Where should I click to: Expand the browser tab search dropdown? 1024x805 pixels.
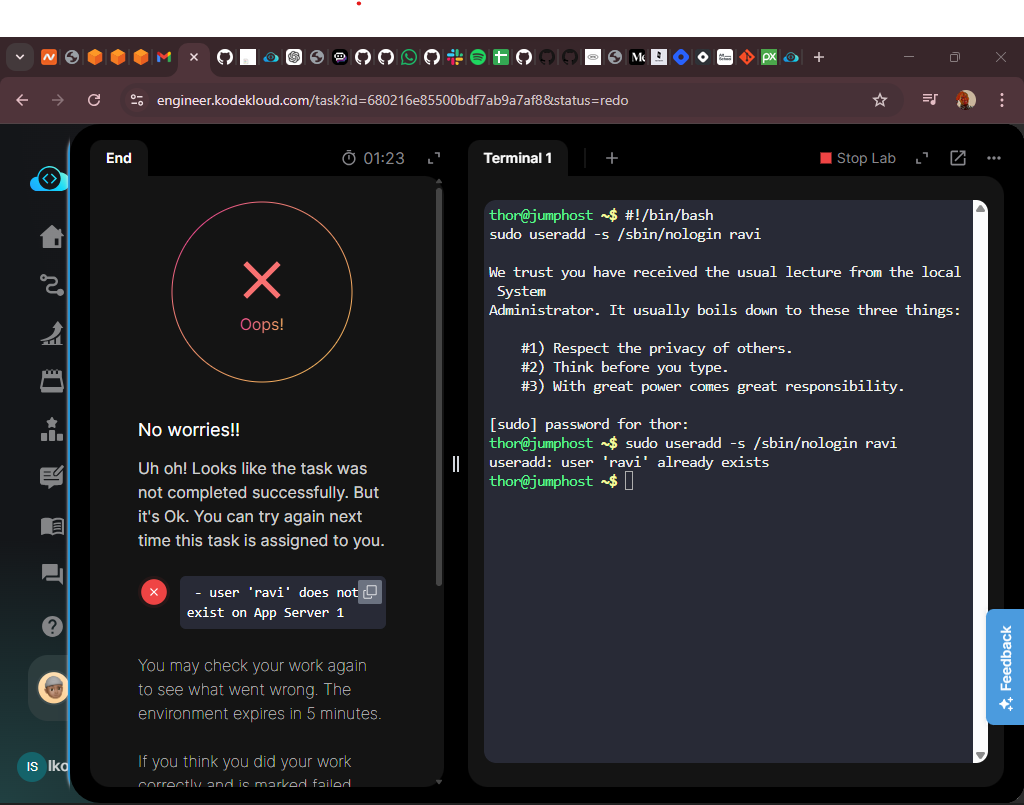[x=19, y=57]
